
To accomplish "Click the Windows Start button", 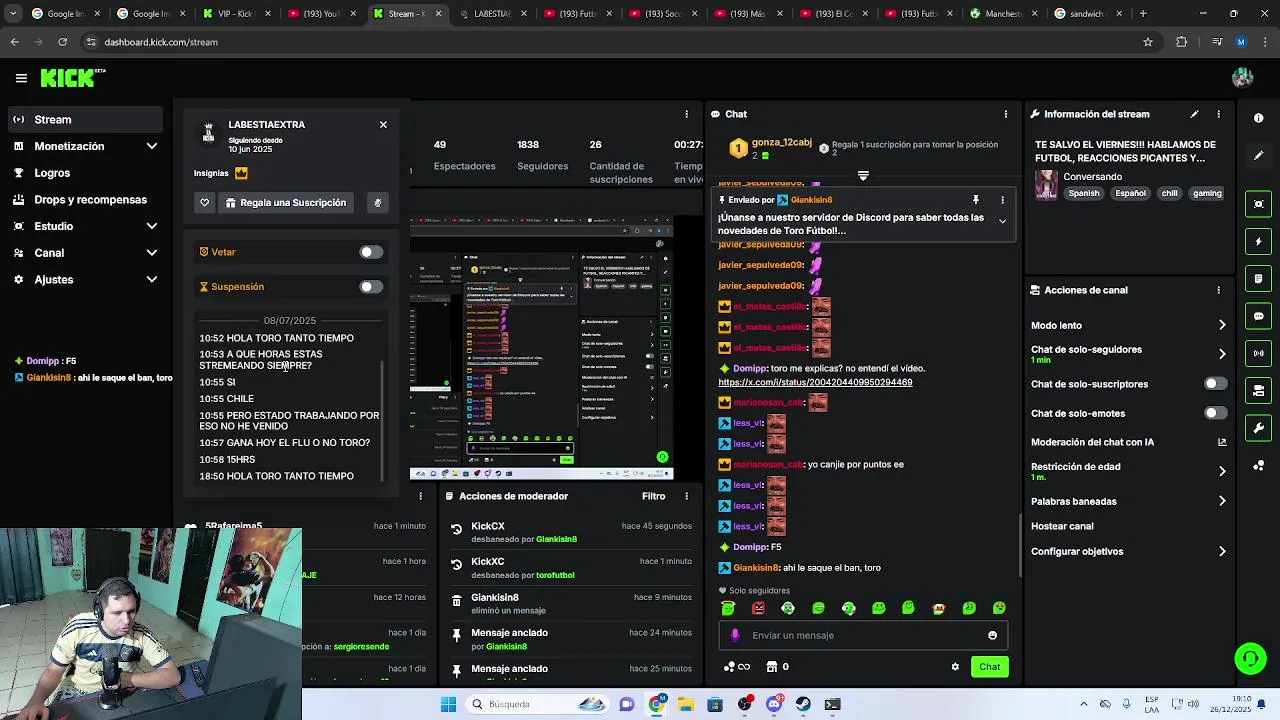I will 448,704.
